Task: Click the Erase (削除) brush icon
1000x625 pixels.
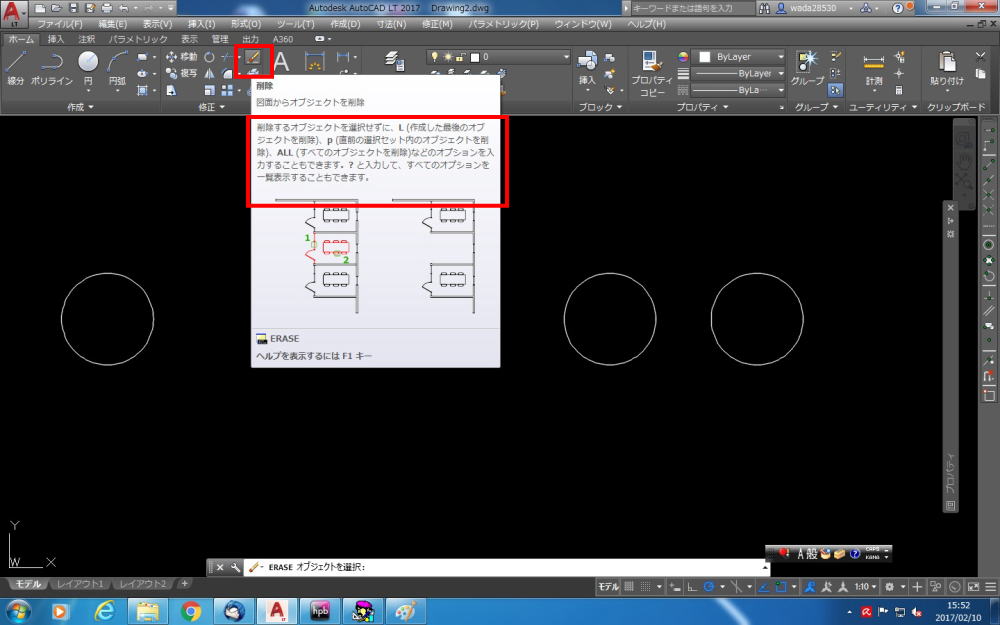Action: [x=254, y=57]
